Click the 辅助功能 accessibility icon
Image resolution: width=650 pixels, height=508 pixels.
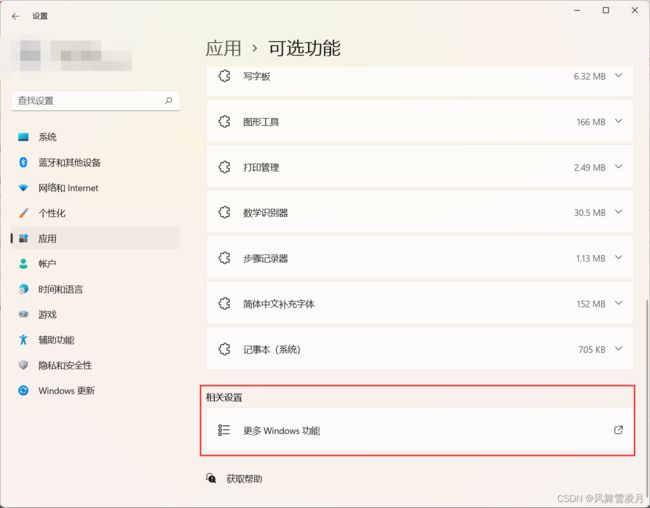pos(23,340)
